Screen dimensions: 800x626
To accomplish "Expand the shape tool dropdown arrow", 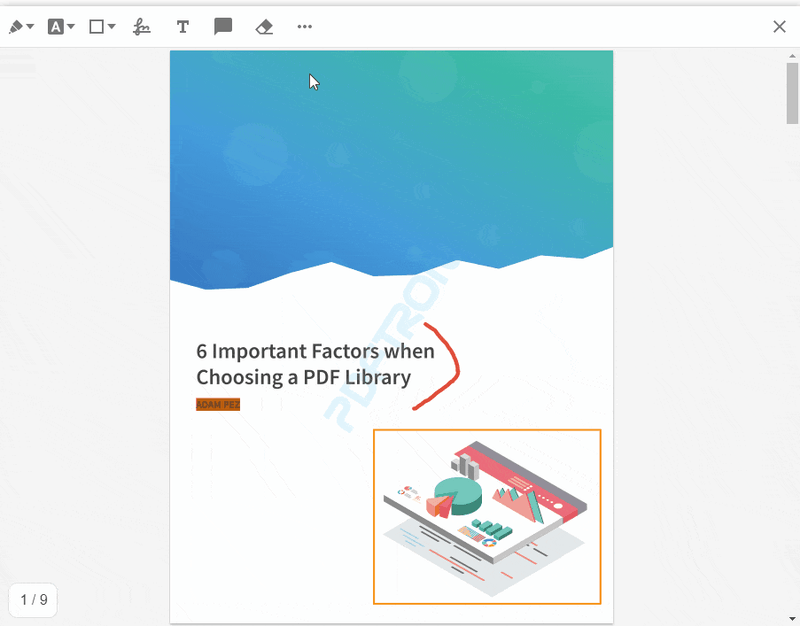I will (x=112, y=27).
